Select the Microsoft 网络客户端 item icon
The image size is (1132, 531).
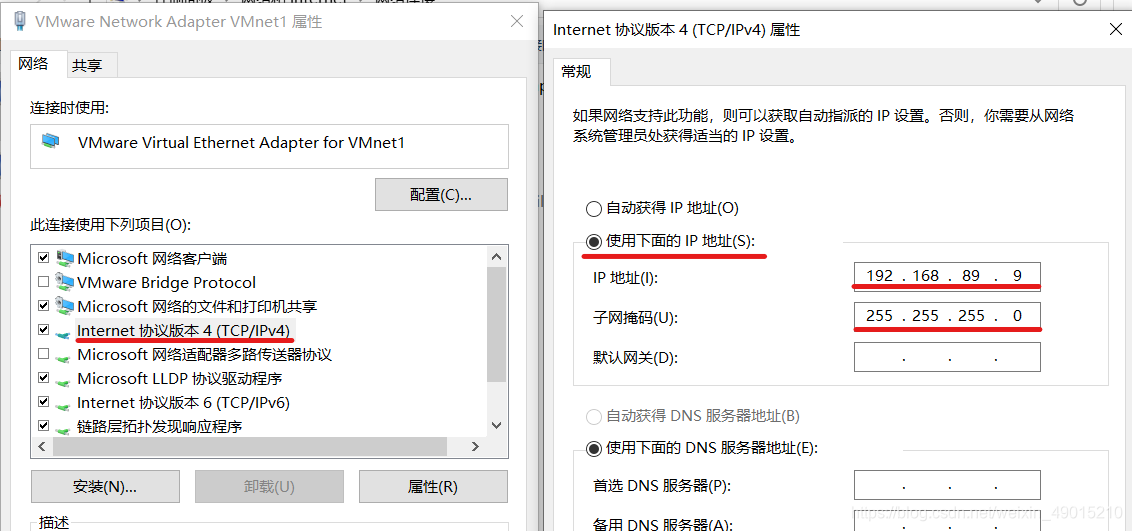[64, 258]
